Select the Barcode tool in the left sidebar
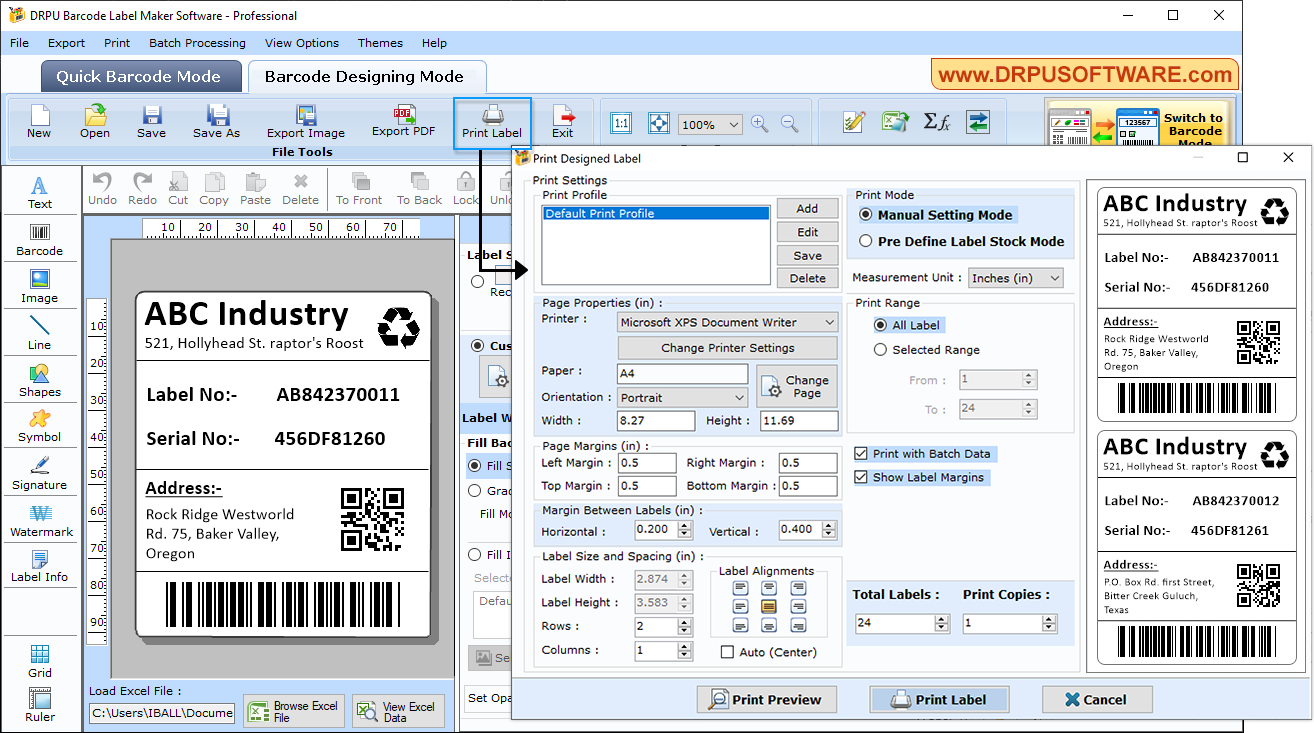Viewport: 1314px width, 733px height. pyautogui.click(x=40, y=239)
